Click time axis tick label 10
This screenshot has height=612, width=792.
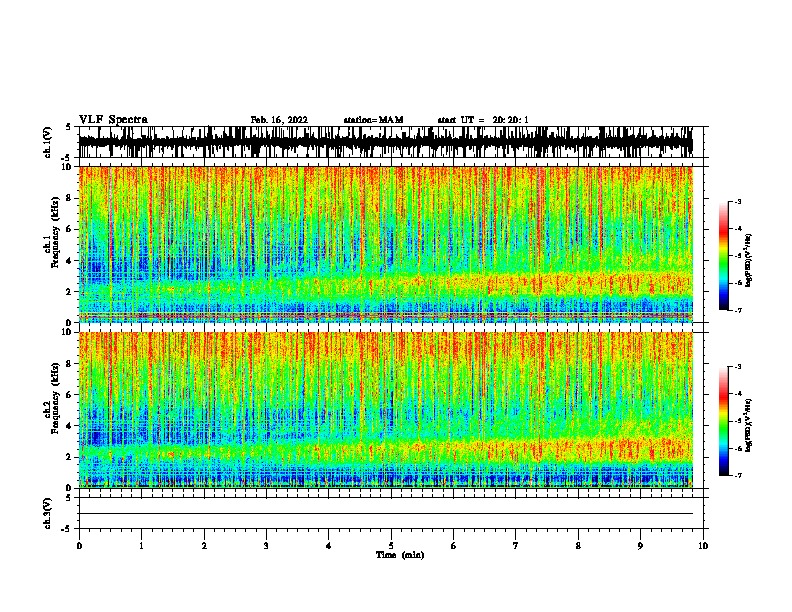point(703,546)
